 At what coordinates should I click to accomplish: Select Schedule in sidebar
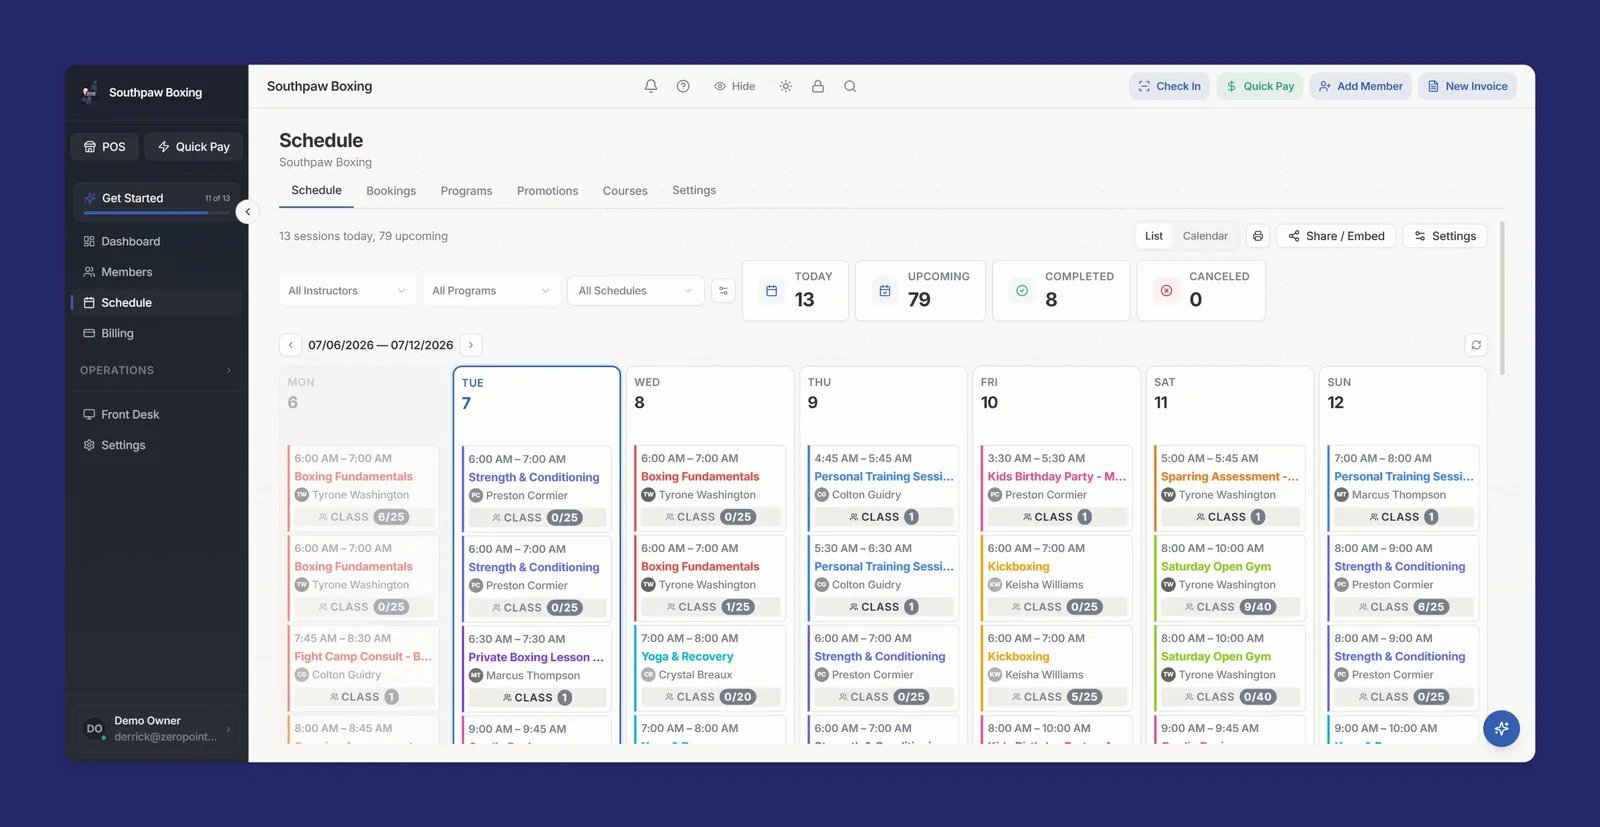coord(156,302)
